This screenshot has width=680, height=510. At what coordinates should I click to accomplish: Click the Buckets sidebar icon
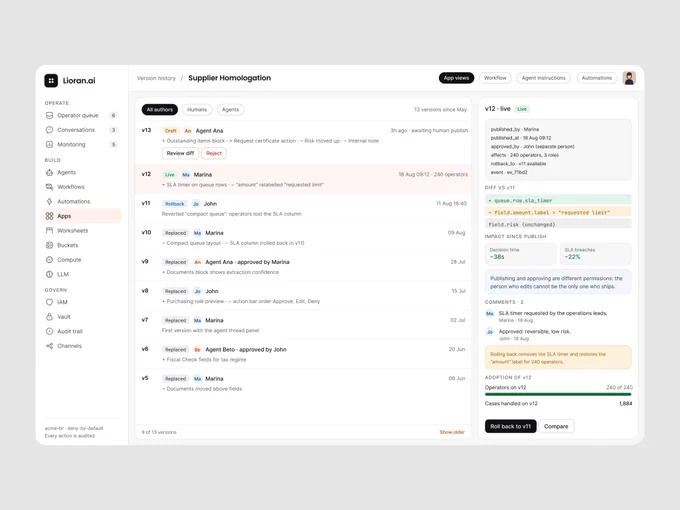coord(49,245)
